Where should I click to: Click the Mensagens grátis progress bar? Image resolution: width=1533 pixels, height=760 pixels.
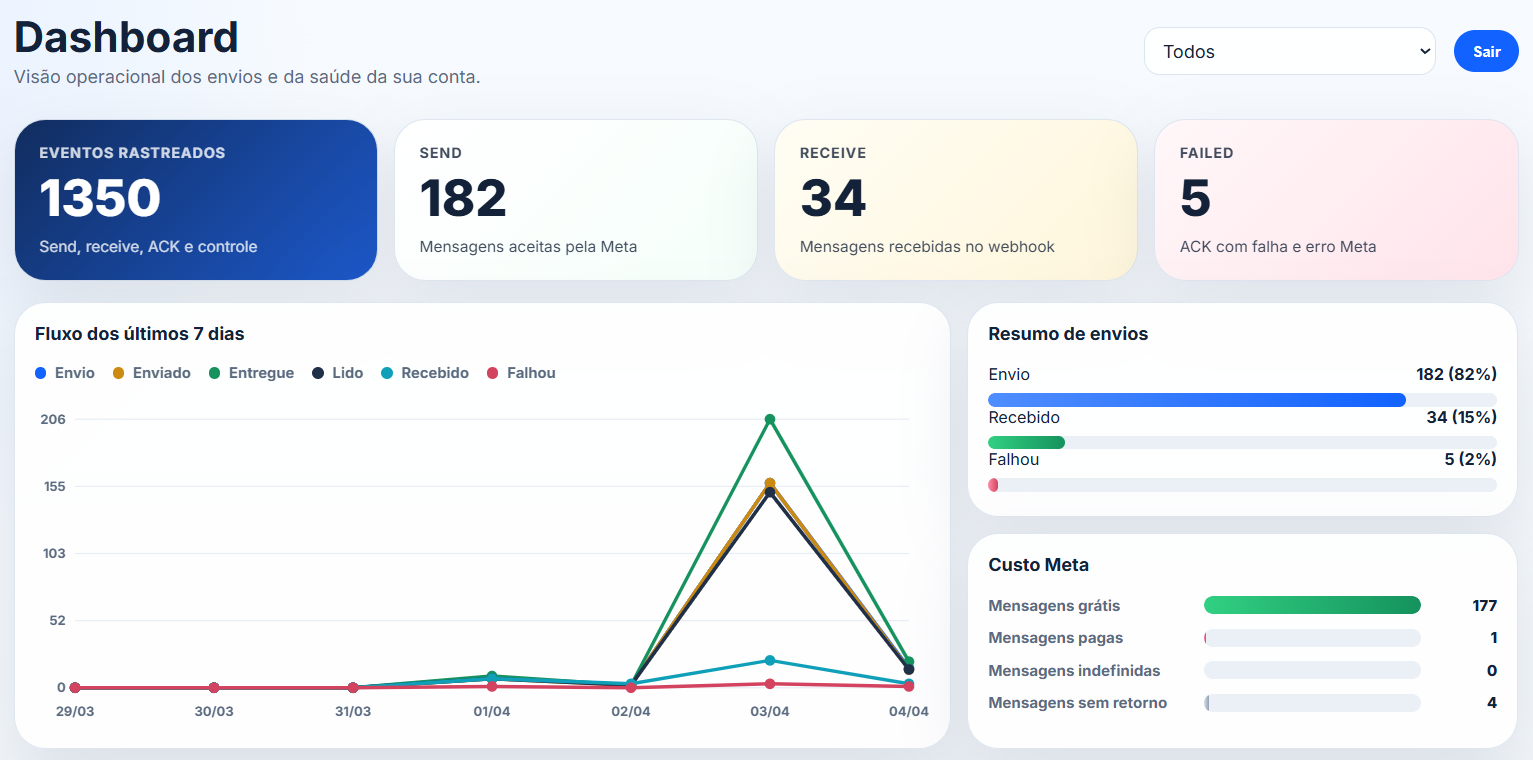click(x=1311, y=605)
